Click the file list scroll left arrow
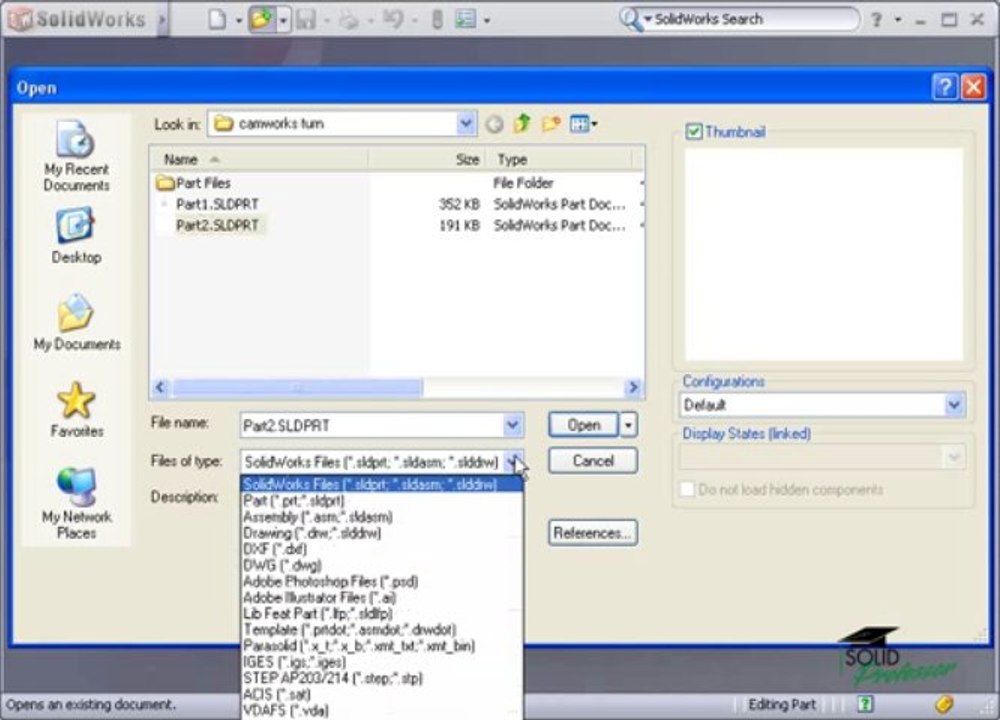 [160, 387]
